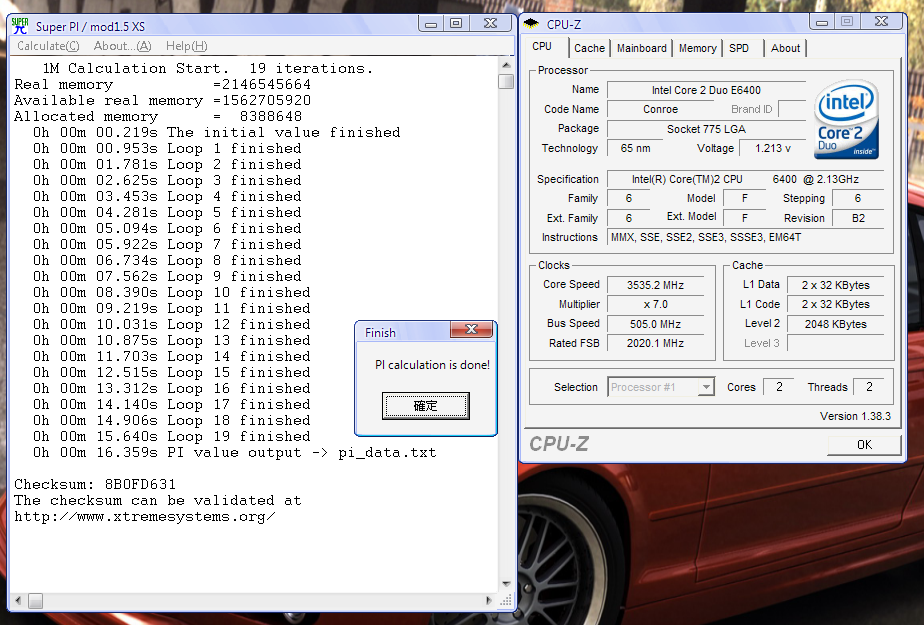Click the PI calculation is done message
This screenshot has width=924, height=625.
click(432, 365)
